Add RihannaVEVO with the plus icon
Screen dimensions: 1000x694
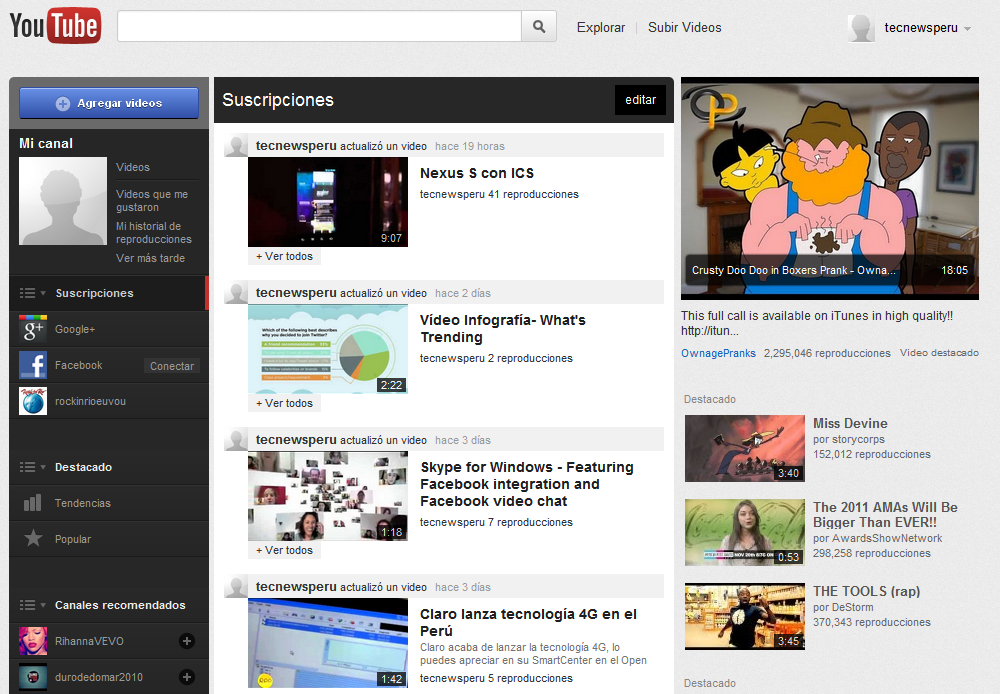(187, 641)
